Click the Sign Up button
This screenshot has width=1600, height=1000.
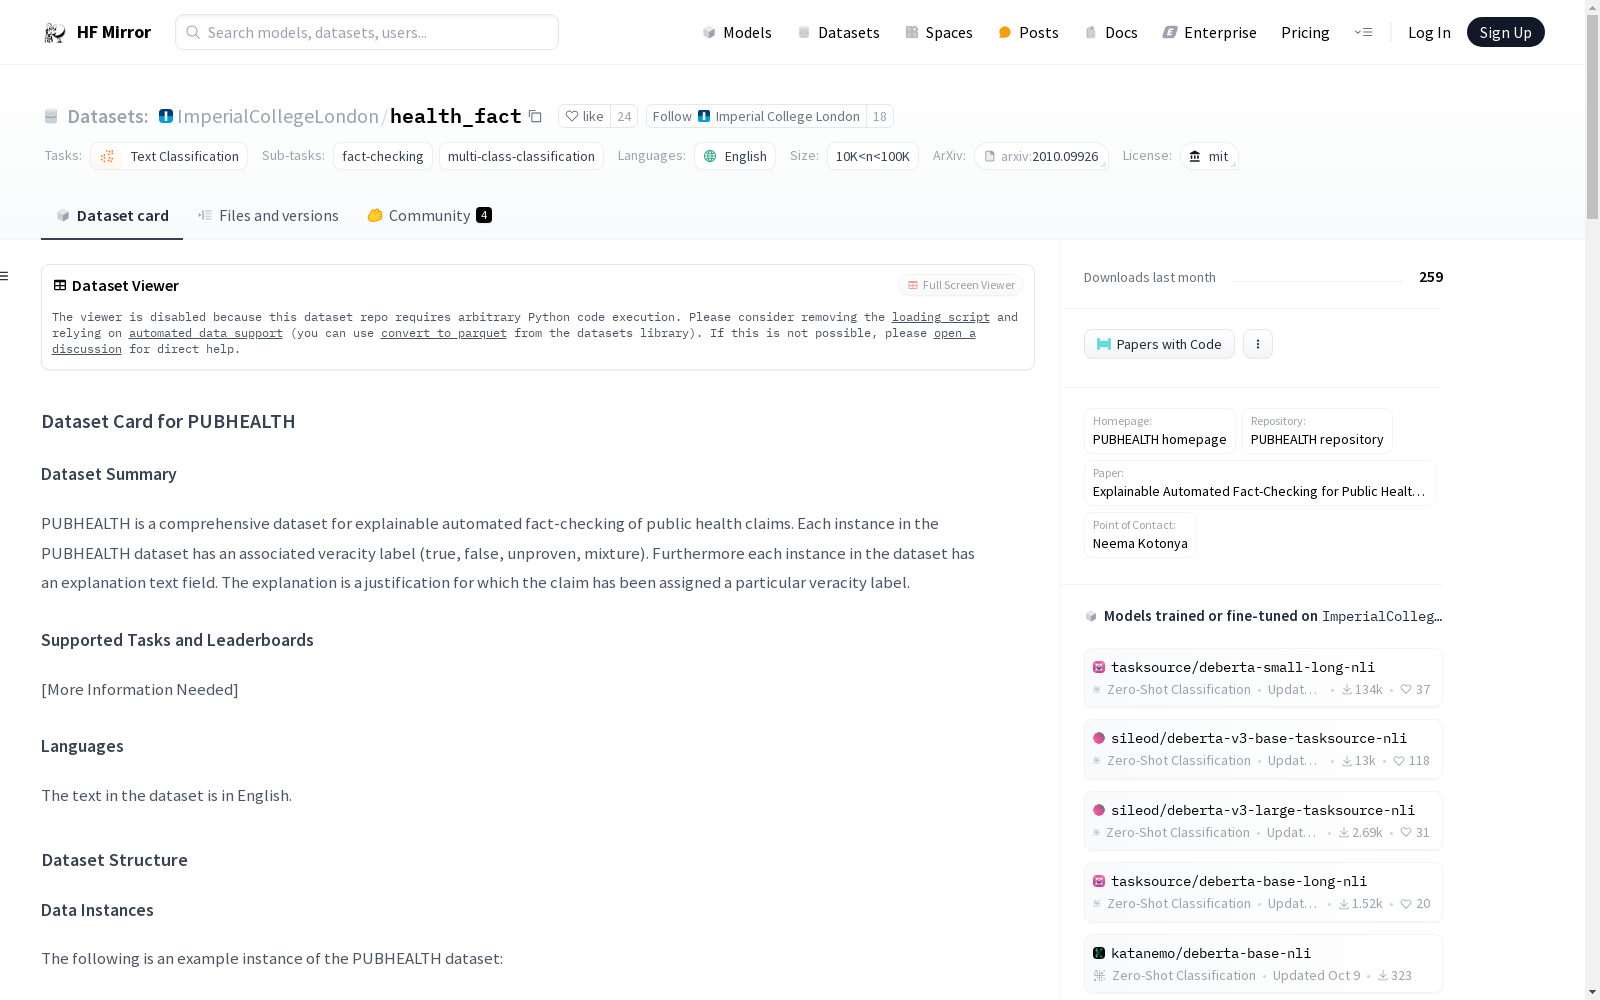(x=1505, y=32)
